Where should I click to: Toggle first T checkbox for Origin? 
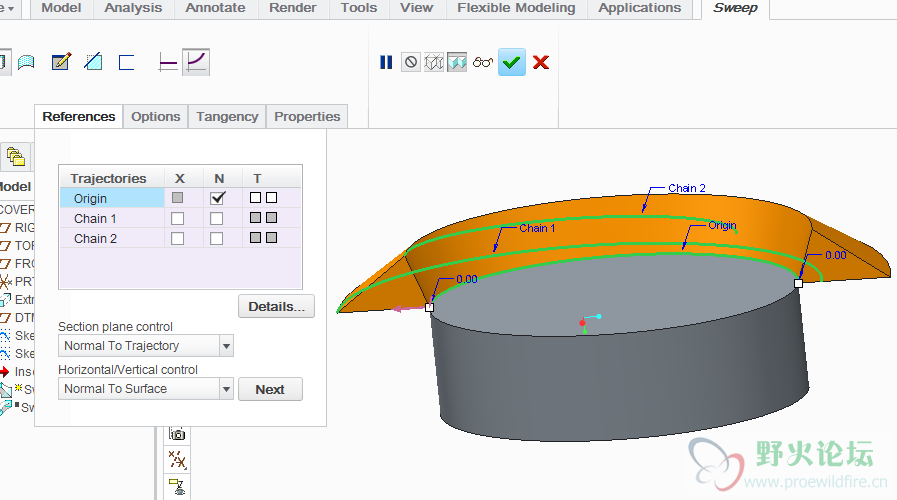(x=255, y=197)
